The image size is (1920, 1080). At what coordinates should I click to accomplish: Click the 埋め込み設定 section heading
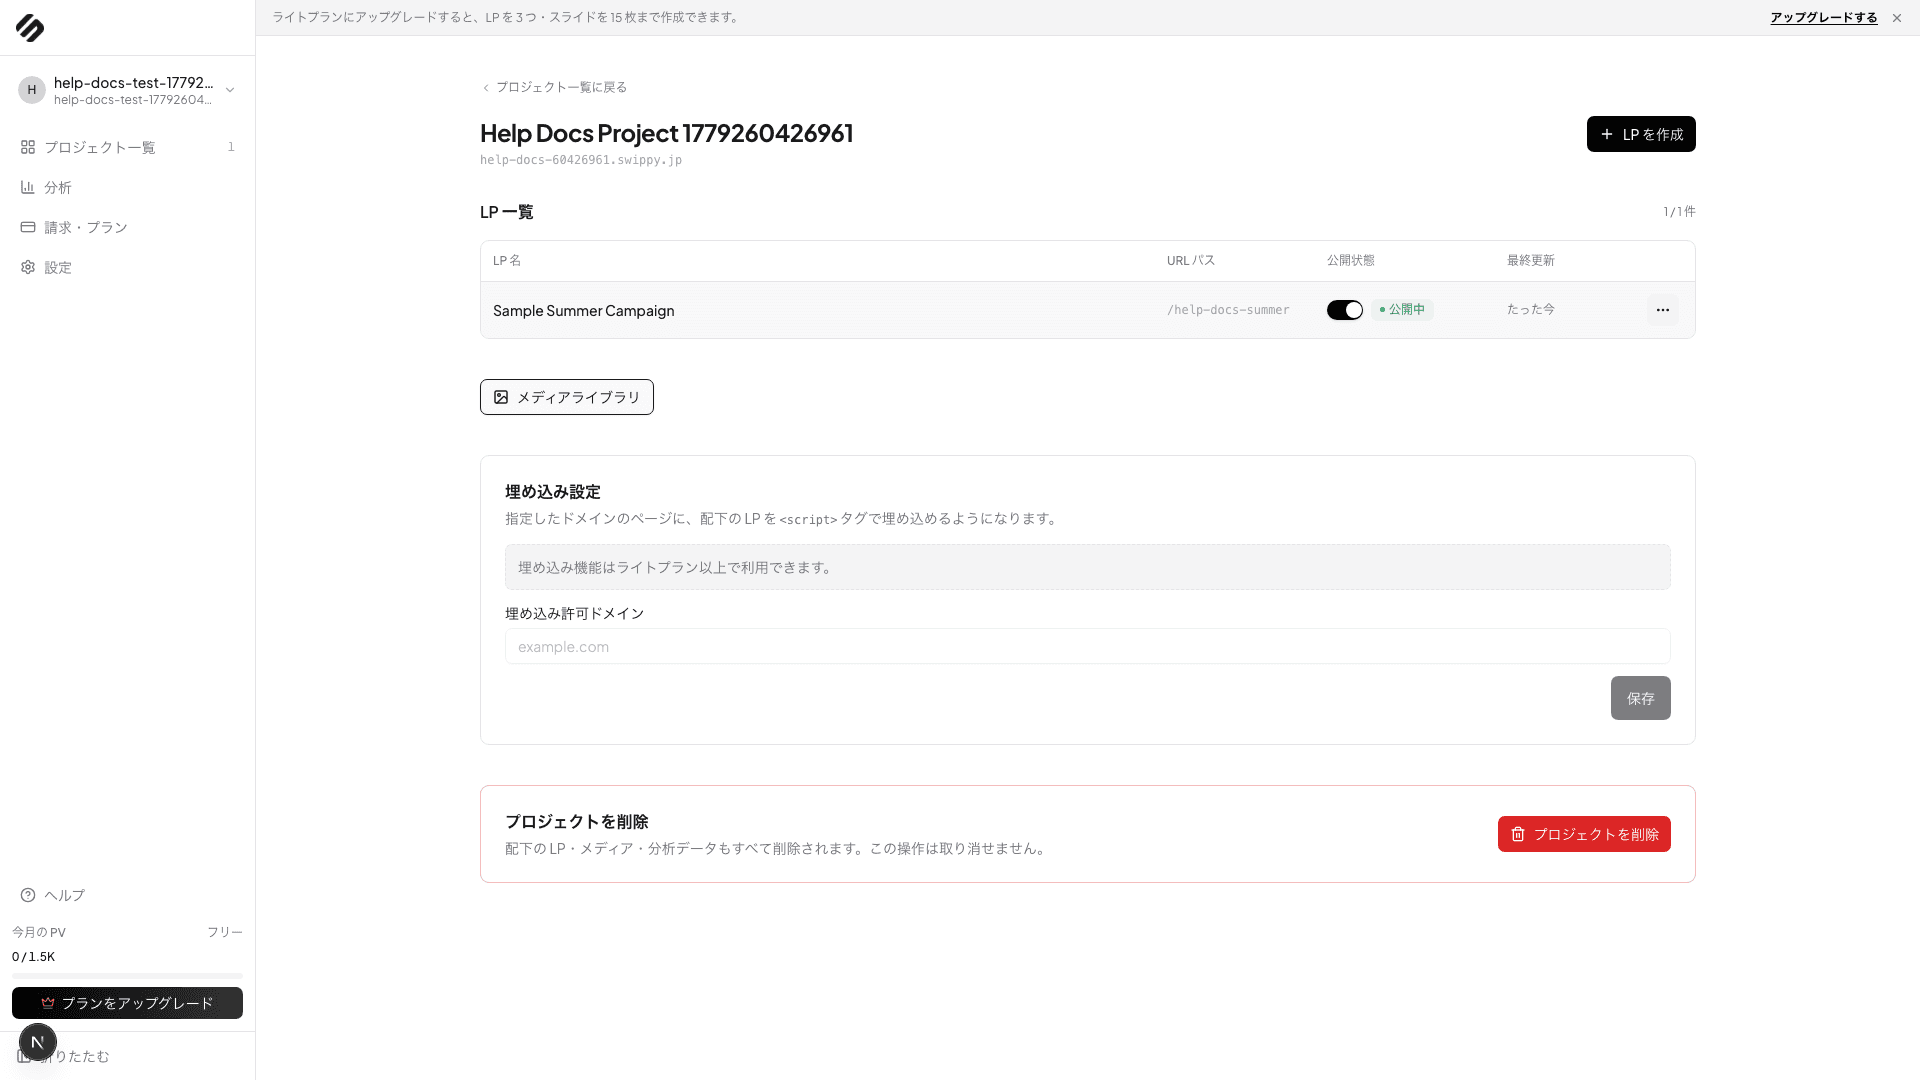click(553, 492)
